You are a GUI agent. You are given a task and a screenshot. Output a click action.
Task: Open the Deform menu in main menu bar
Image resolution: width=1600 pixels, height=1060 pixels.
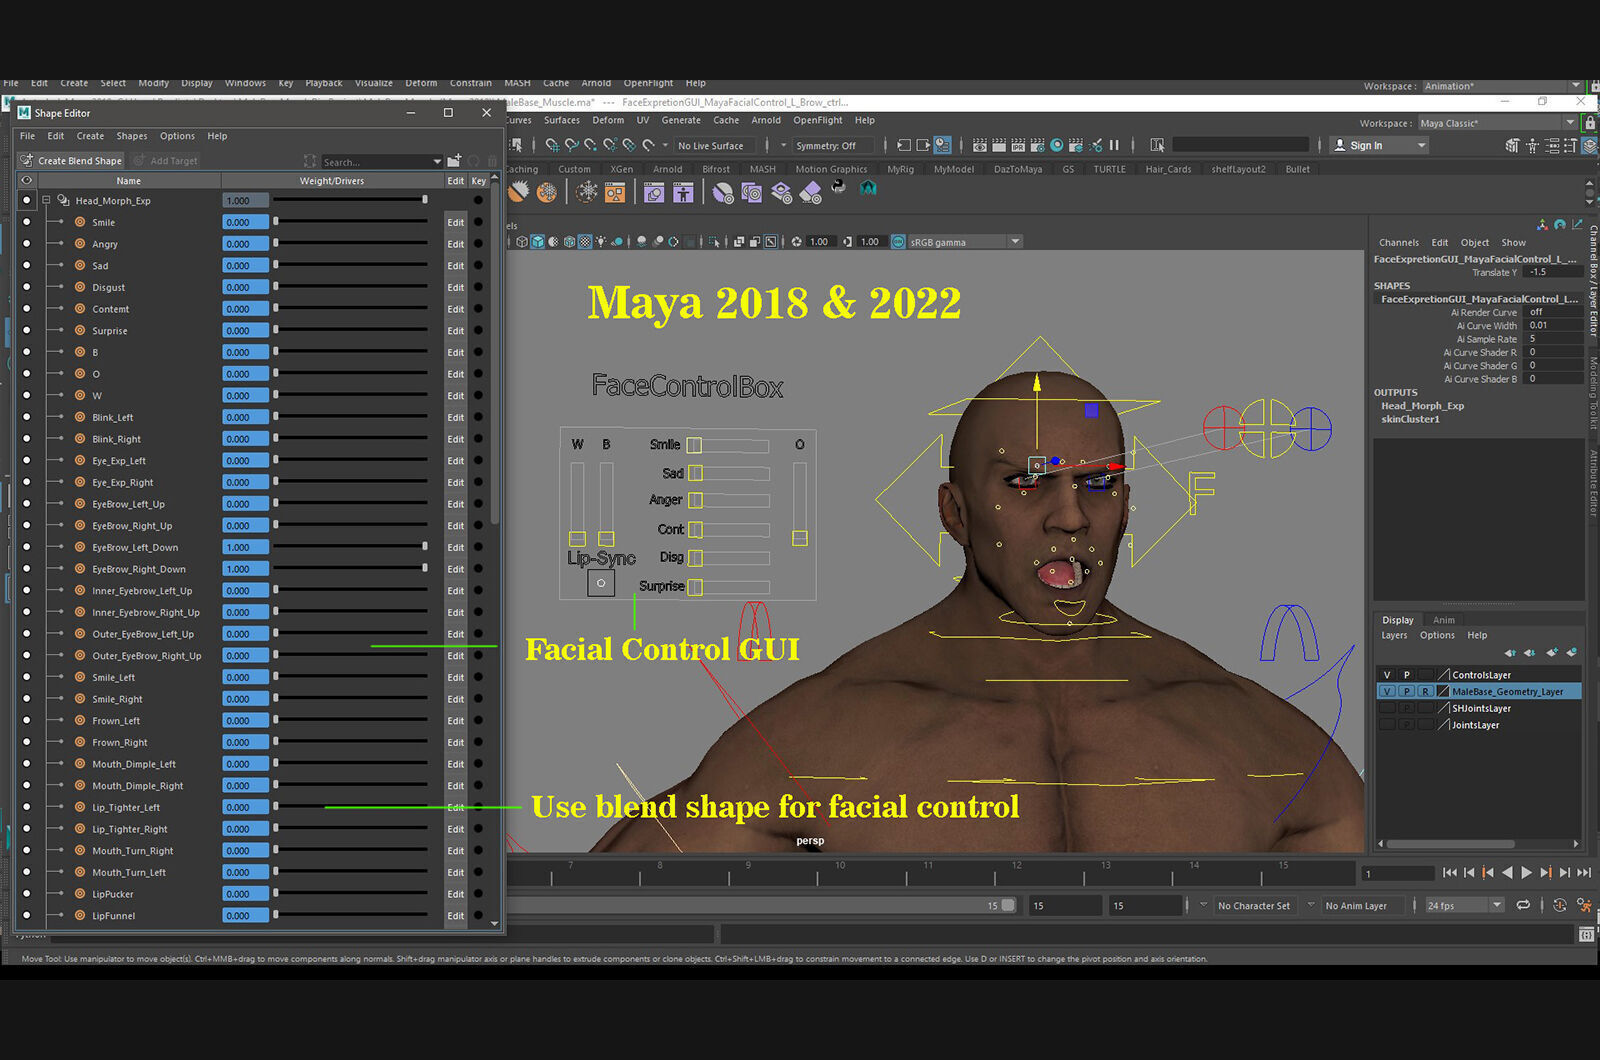(x=421, y=83)
